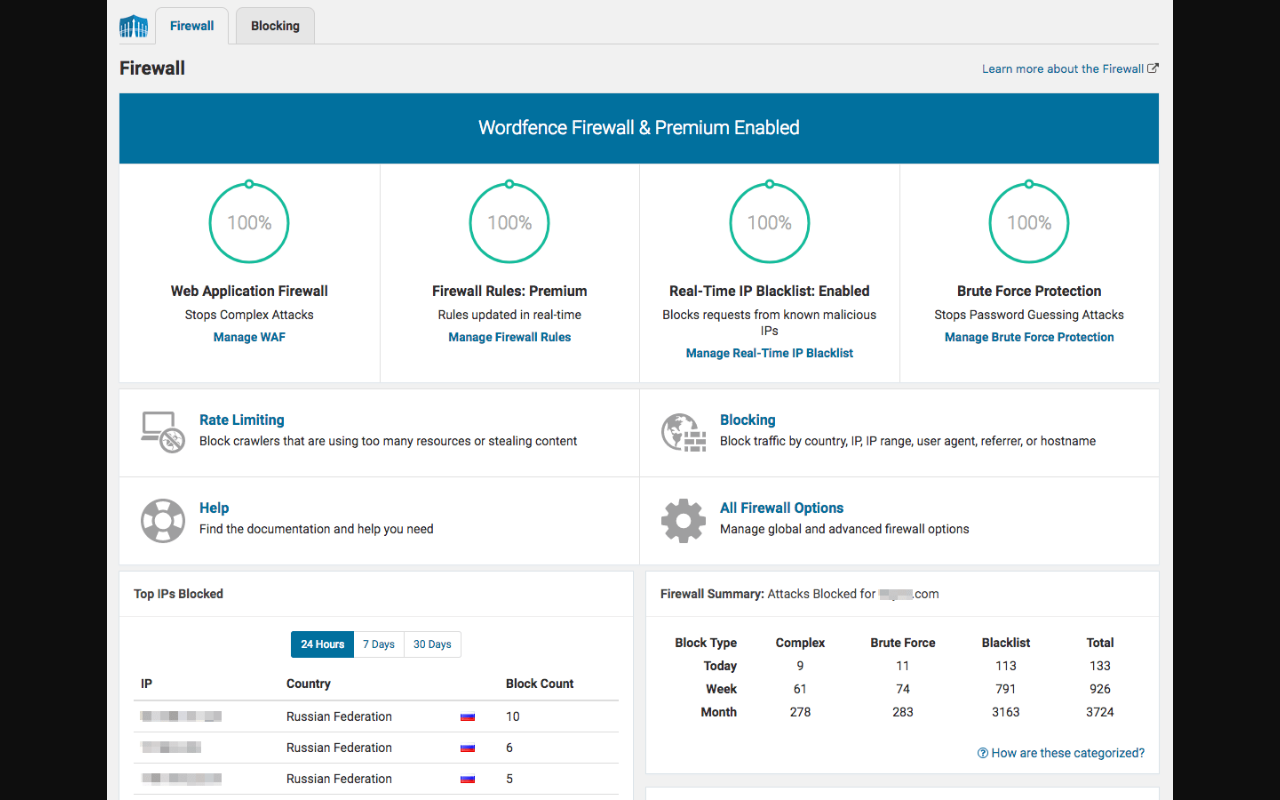
Task: Open the Rate Limiting computer icon
Action: point(163,432)
